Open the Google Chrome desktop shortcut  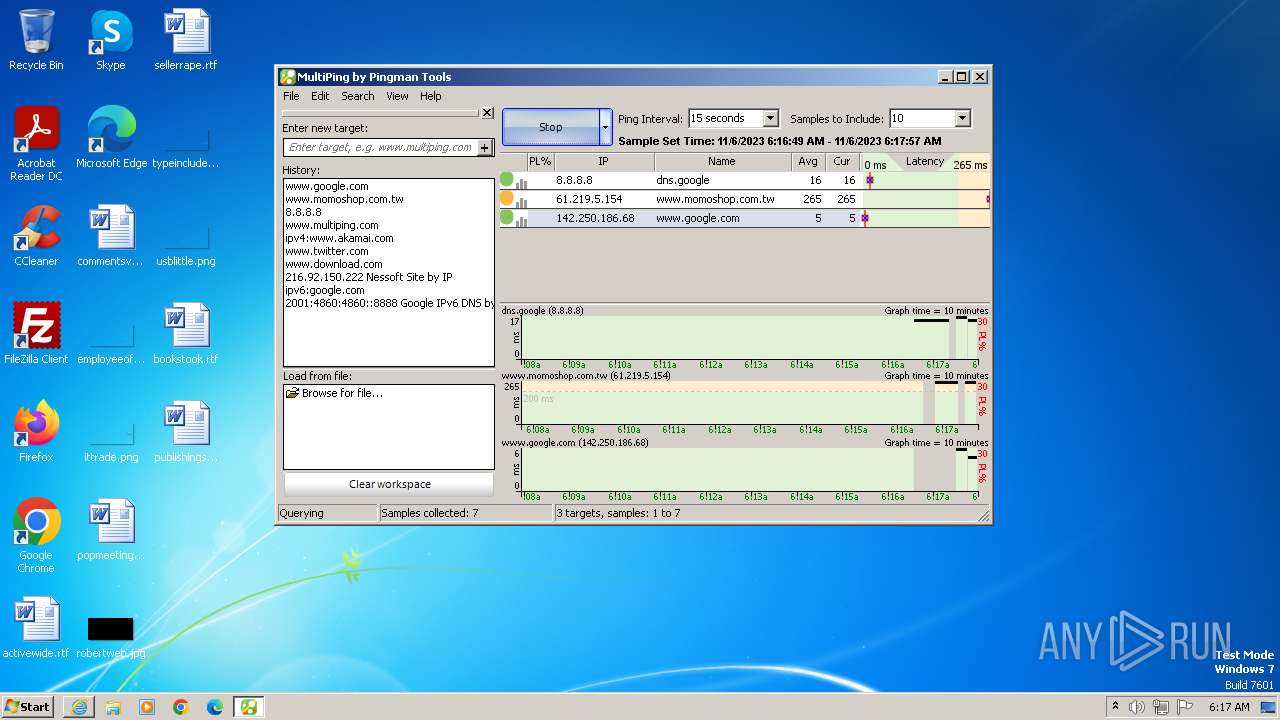pyautogui.click(x=36, y=536)
